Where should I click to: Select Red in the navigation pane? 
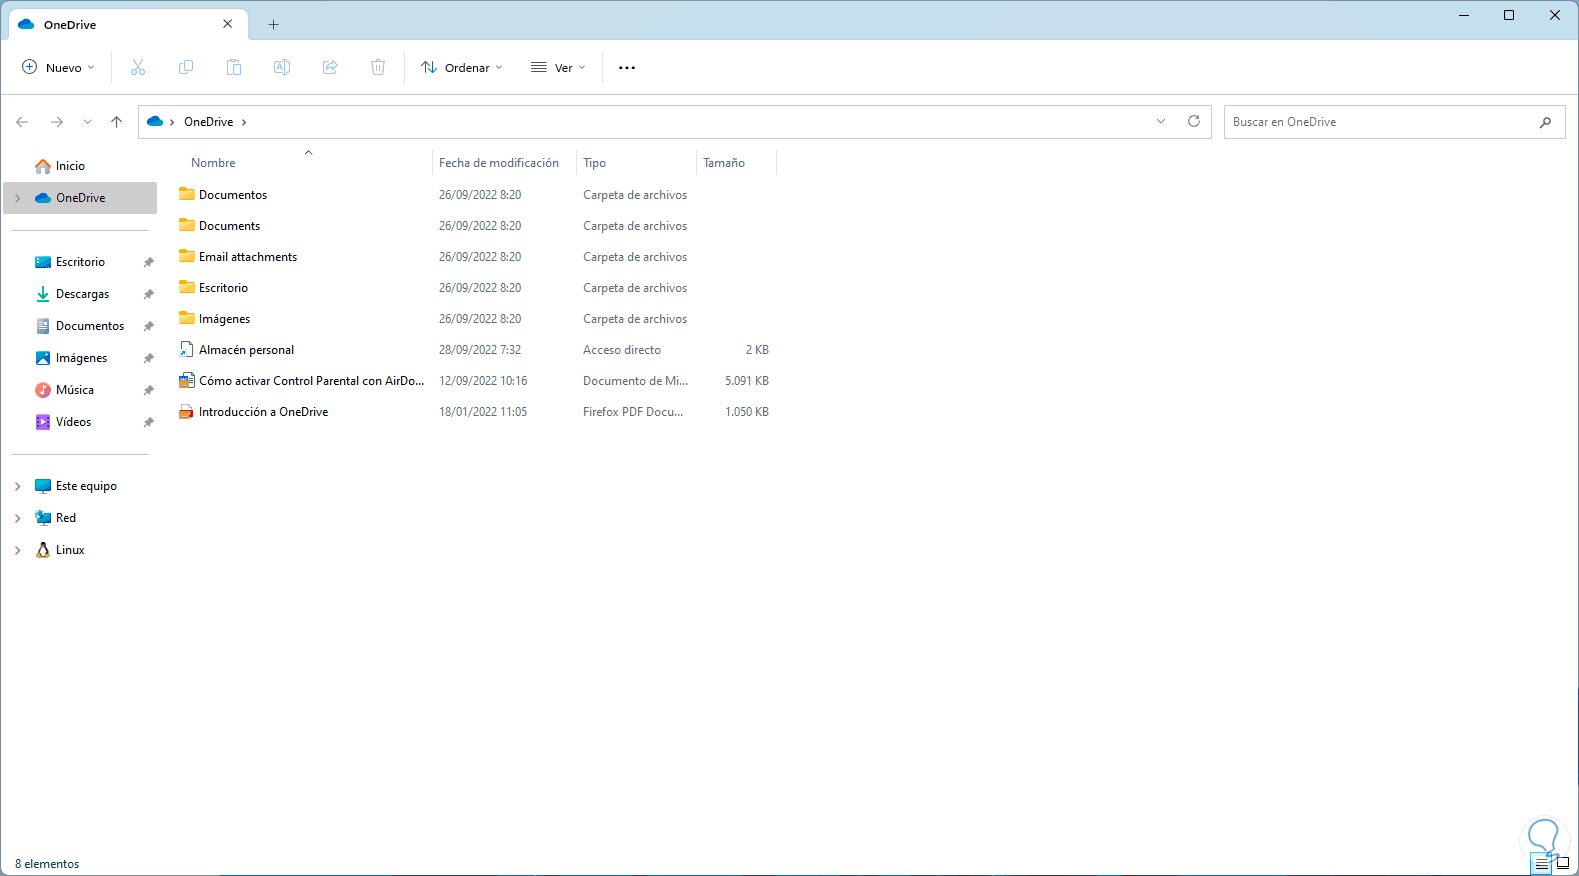pos(66,518)
